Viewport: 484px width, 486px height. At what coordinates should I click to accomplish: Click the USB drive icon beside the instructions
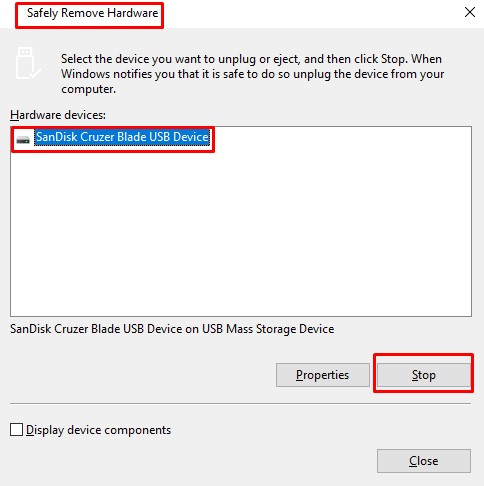click(x=28, y=63)
